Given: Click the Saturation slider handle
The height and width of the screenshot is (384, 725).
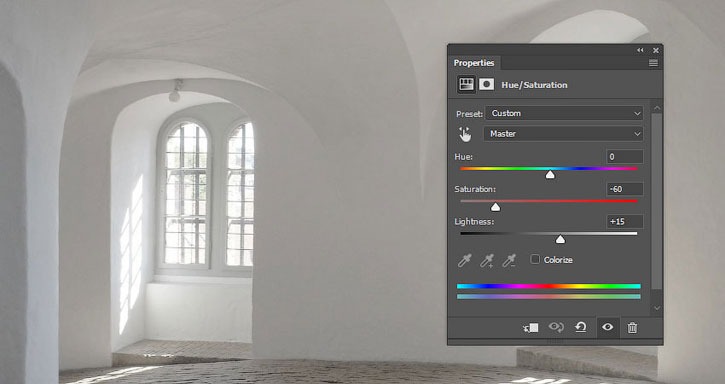Looking at the screenshot, I should 495,207.
